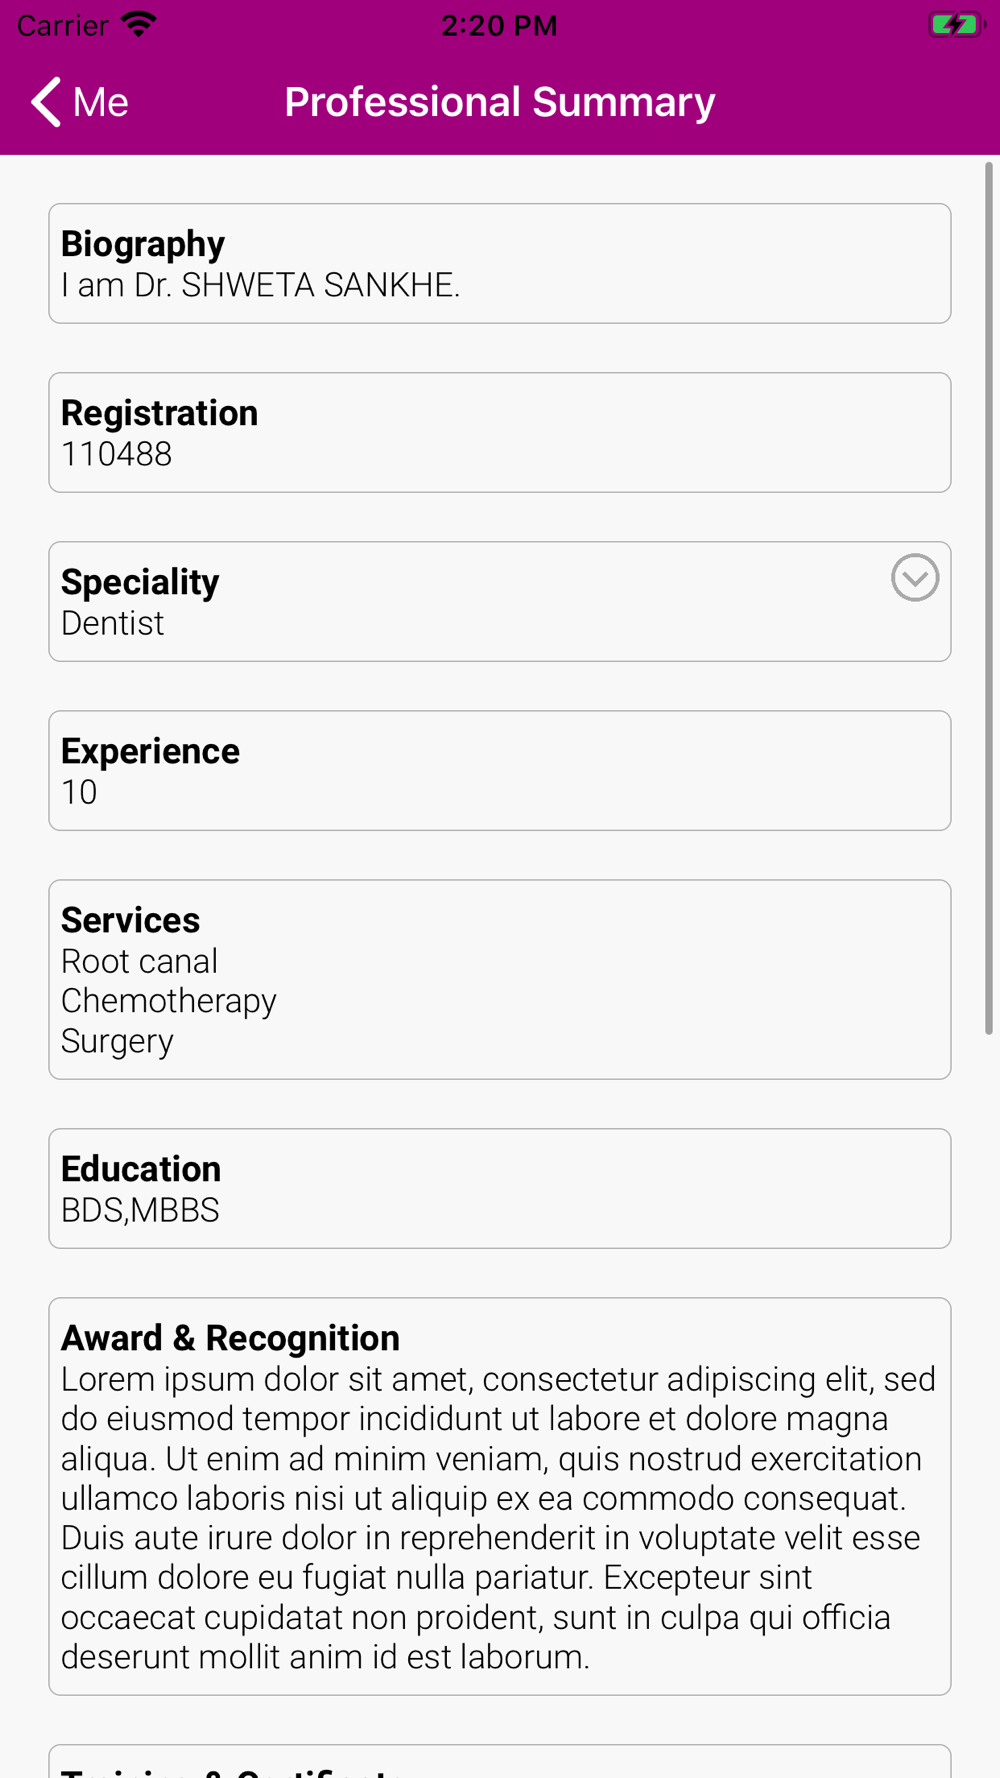The width and height of the screenshot is (1000, 1778).
Task: Click the vertical scrollbar indicator
Action: 989,598
